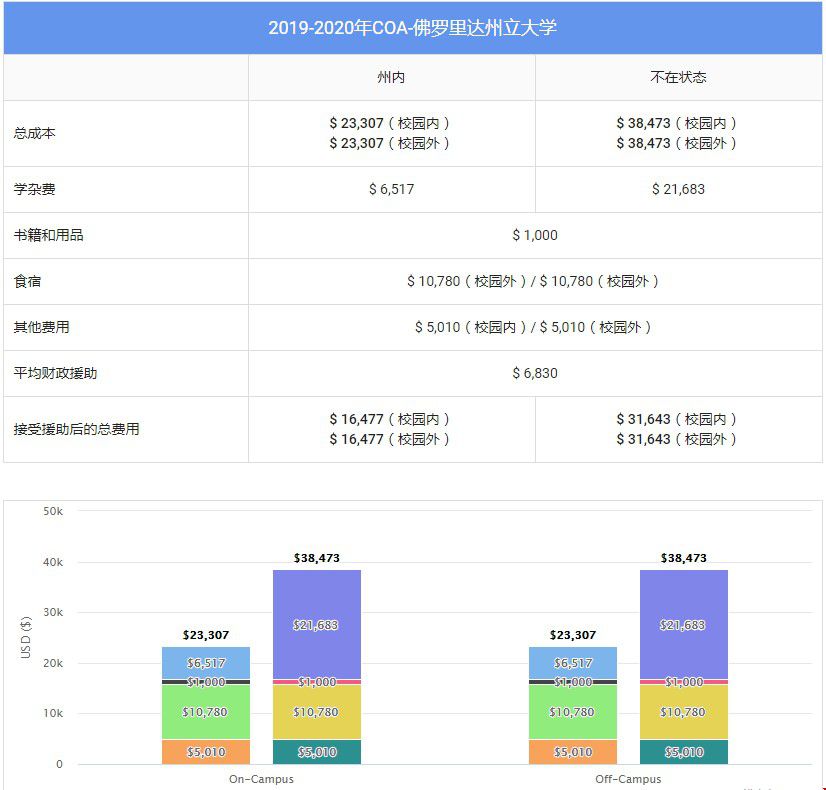This screenshot has width=826, height=790.
Task: Click On-Campus yellow $10,780 bar segment
Action: coord(317,712)
